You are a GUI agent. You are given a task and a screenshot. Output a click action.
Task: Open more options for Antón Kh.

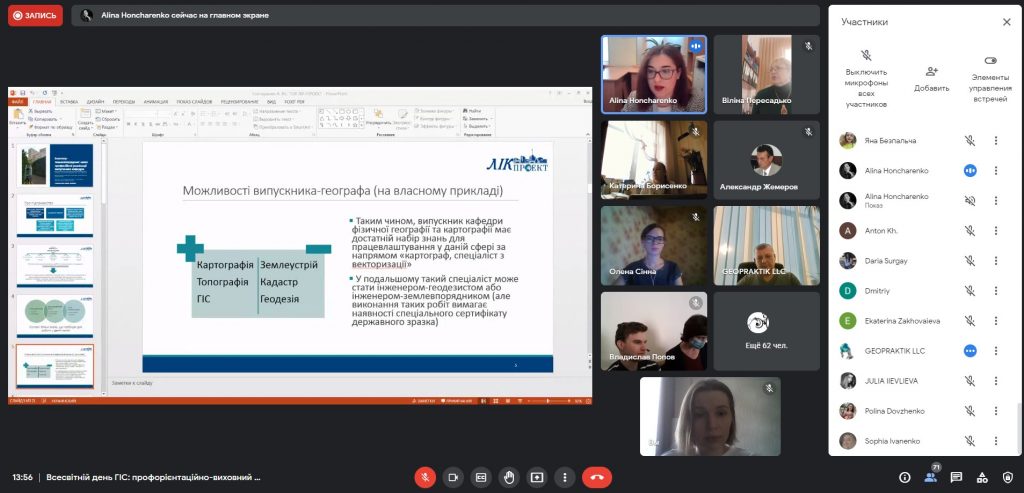(995, 231)
